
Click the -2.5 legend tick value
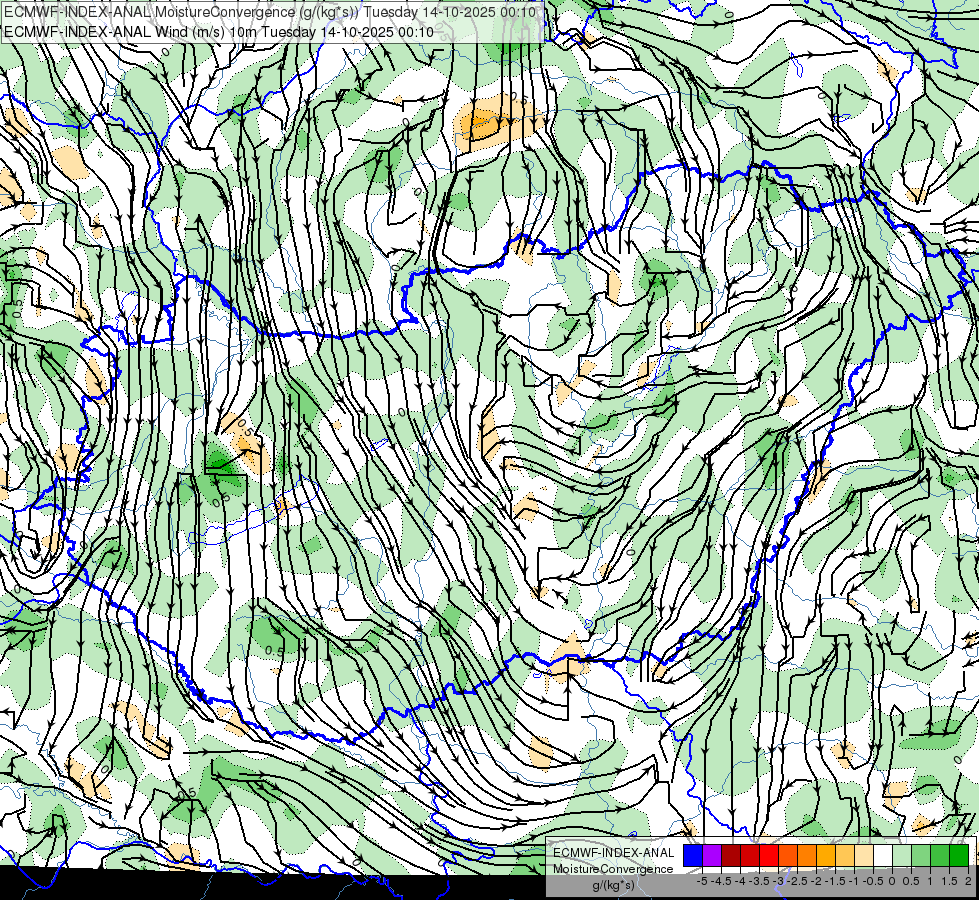797,881
